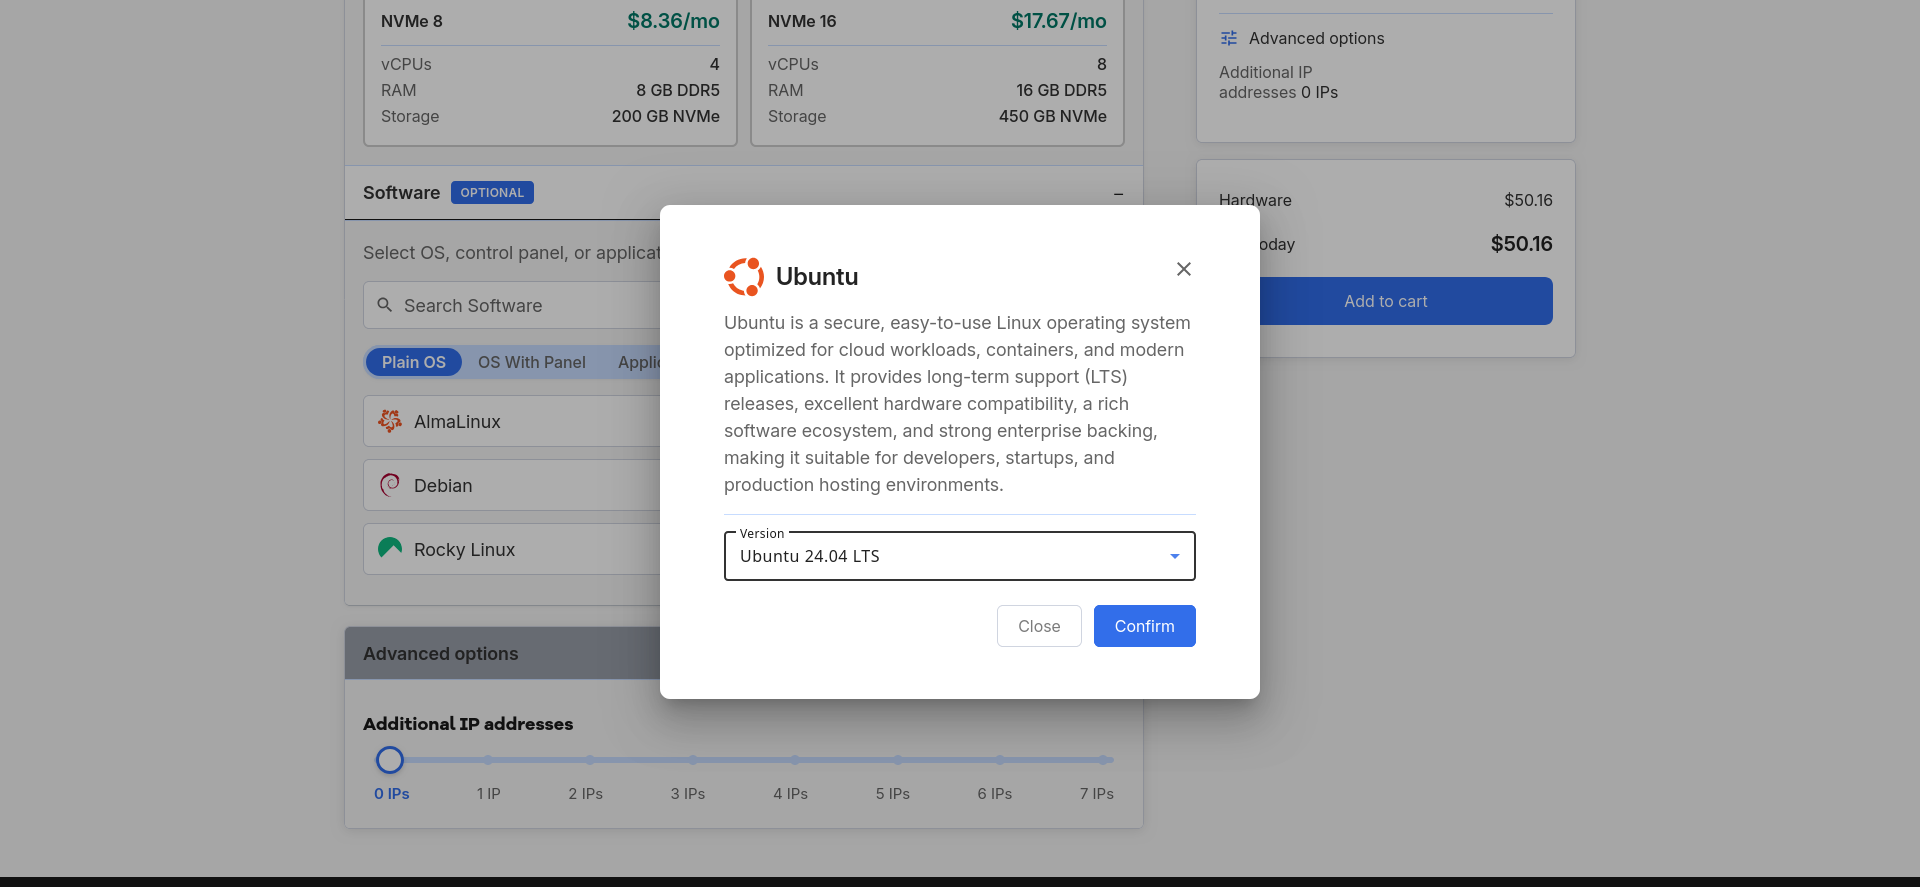Click the 6 IPs slider label
Image resolution: width=1920 pixels, height=887 pixels.
(x=995, y=793)
